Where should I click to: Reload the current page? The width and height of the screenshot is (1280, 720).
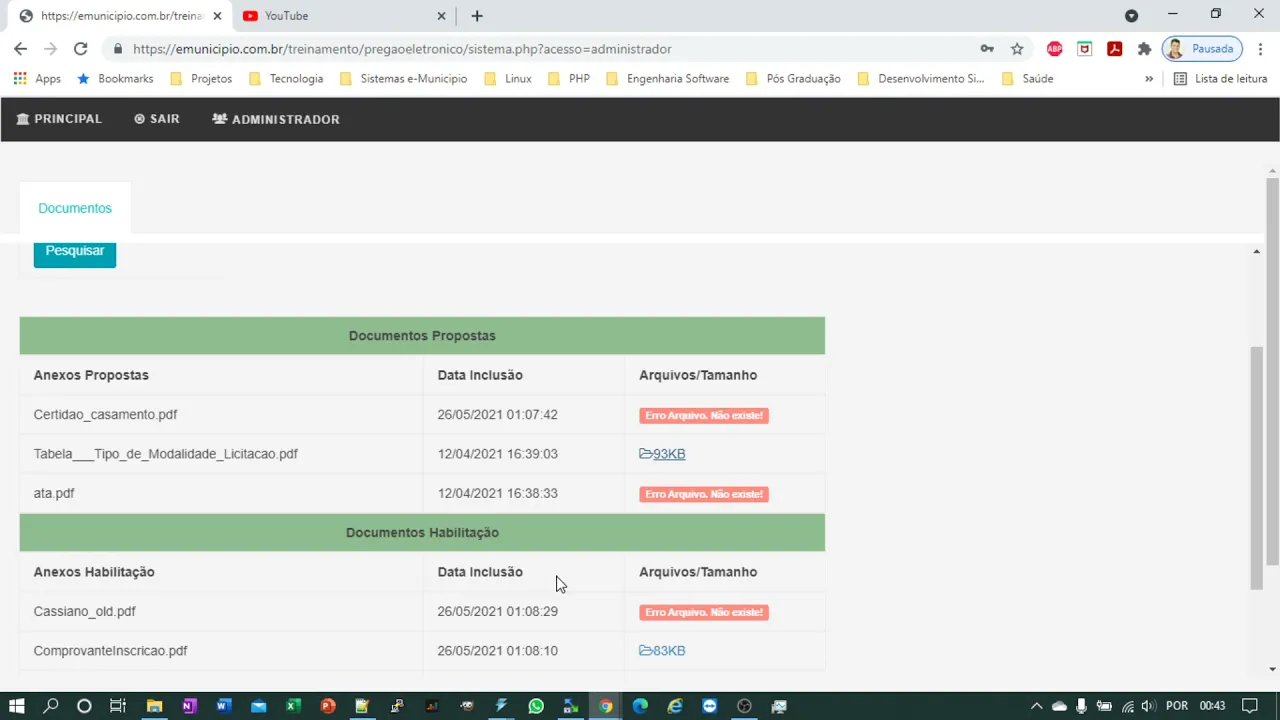coord(81,49)
